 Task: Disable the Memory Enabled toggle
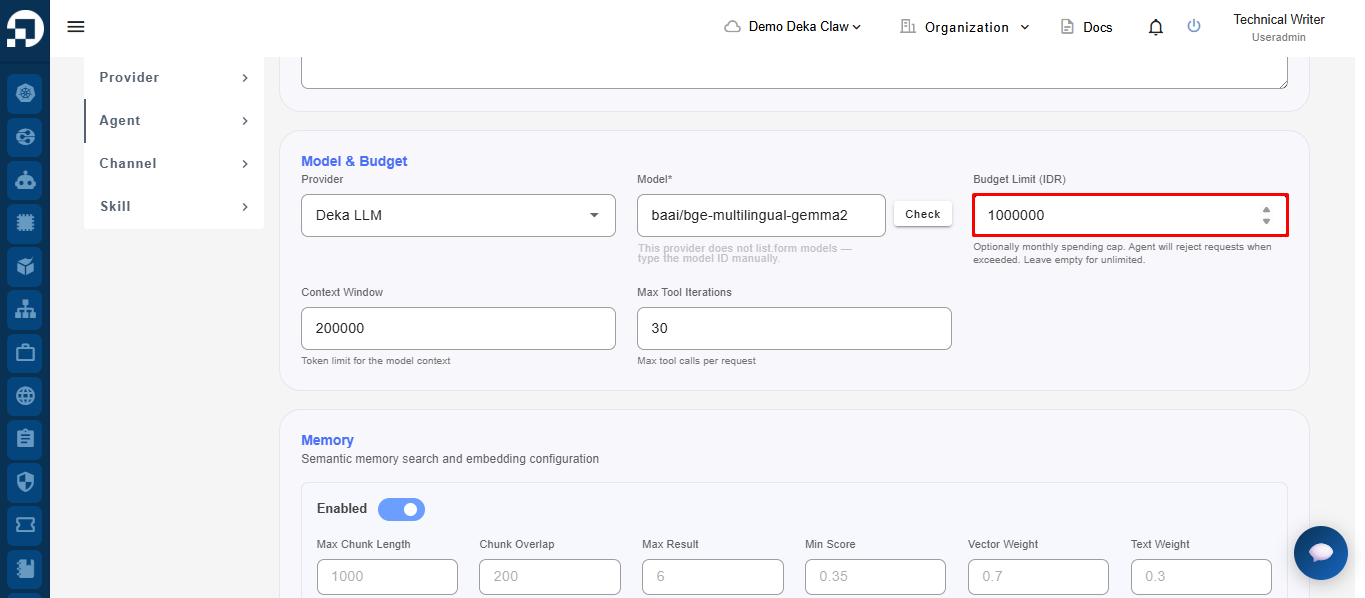pyautogui.click(x=401, y=509)
